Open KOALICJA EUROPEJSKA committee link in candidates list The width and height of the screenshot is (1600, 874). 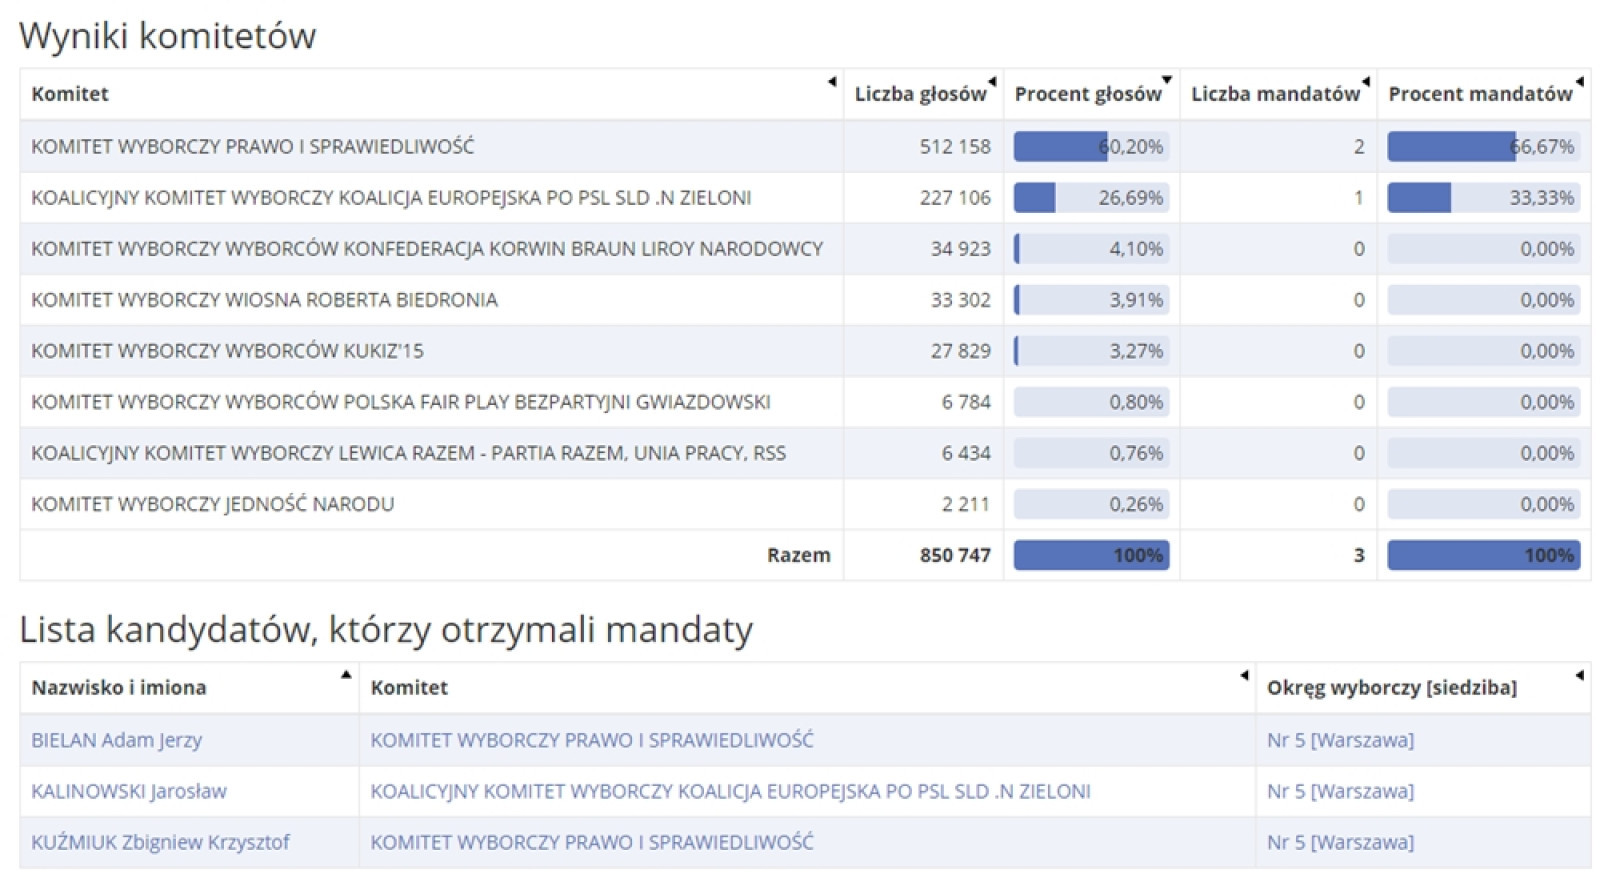pos(730,791)
